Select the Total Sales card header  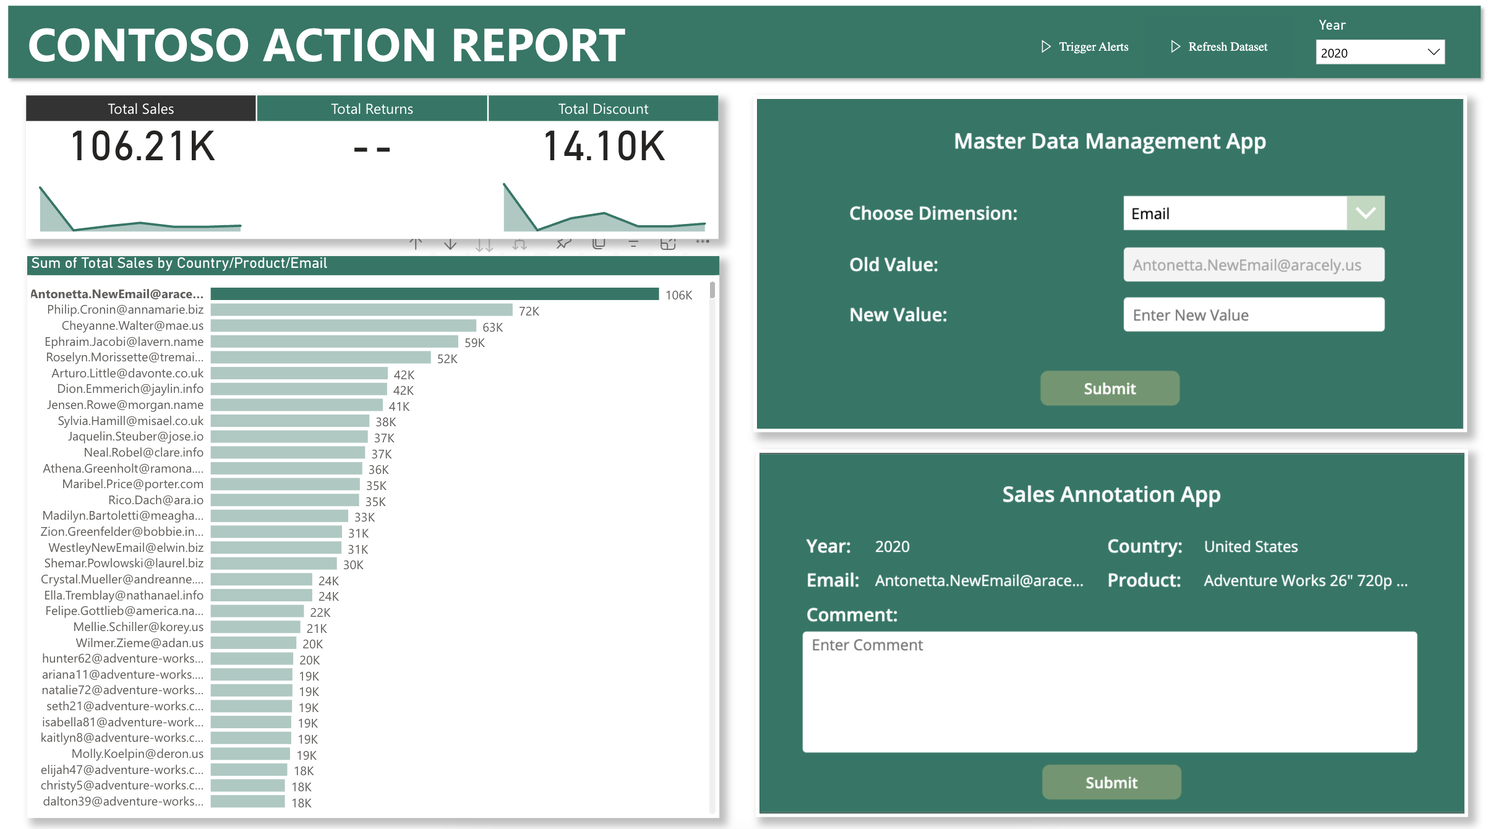tap(141, 109)
